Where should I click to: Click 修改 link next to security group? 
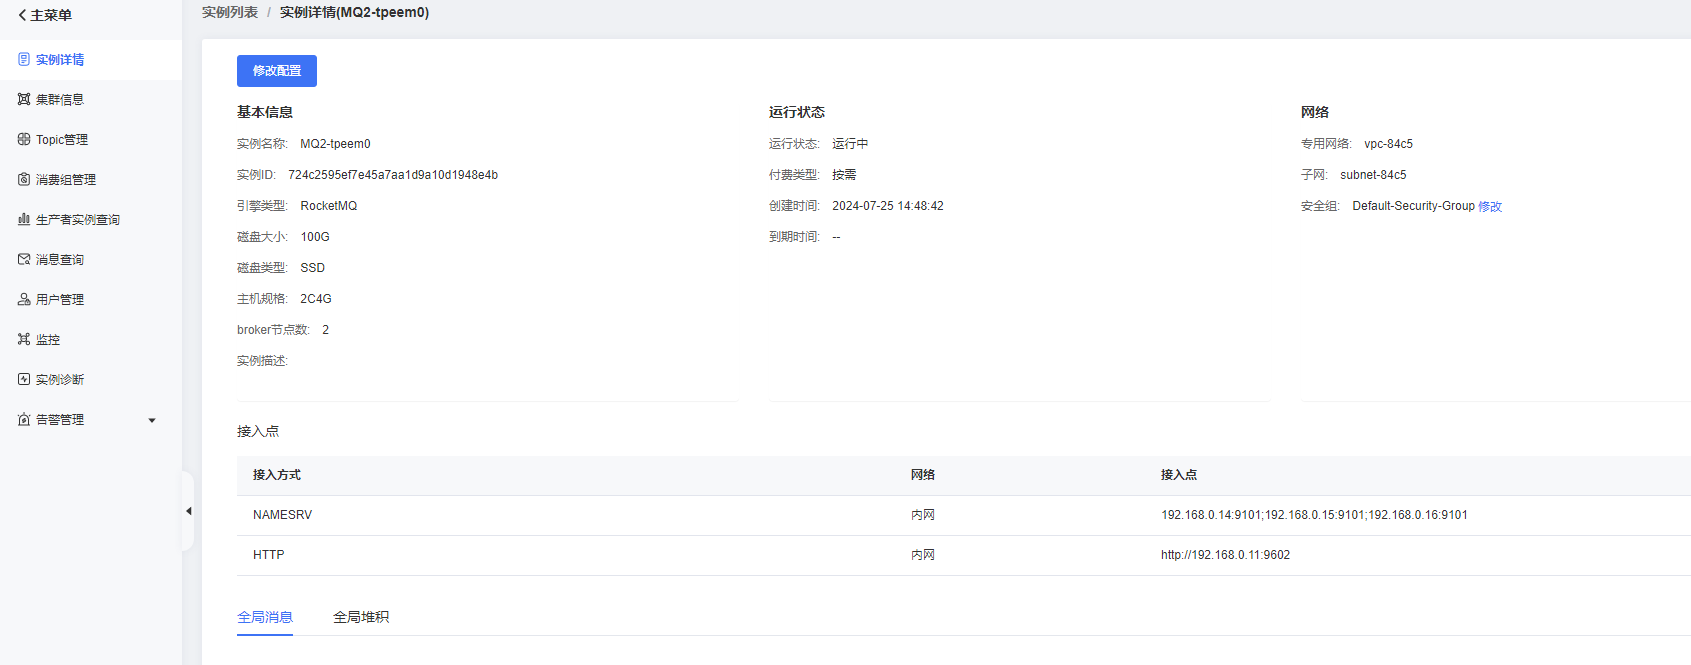click(x=1490, y=207)
